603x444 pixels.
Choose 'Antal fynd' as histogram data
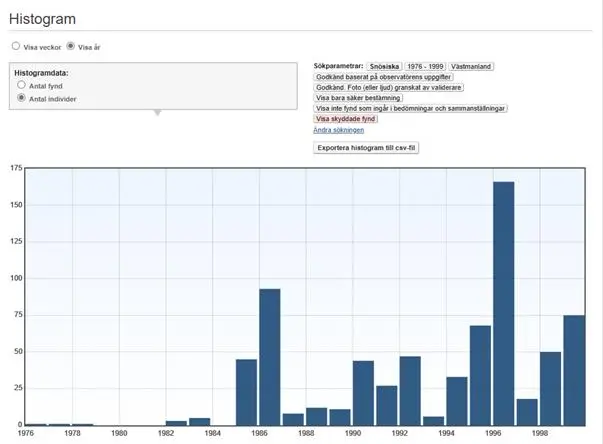pyautogui.click(x=21, y=86)
